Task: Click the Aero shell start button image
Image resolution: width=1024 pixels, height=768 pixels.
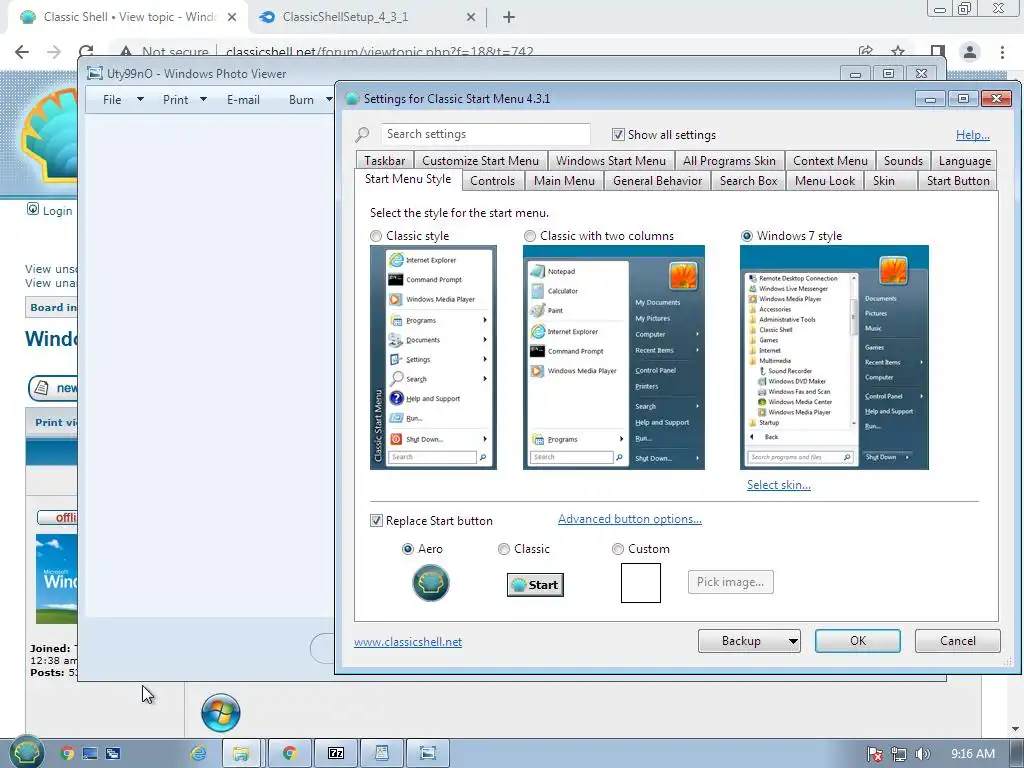Action: (430, 583)
